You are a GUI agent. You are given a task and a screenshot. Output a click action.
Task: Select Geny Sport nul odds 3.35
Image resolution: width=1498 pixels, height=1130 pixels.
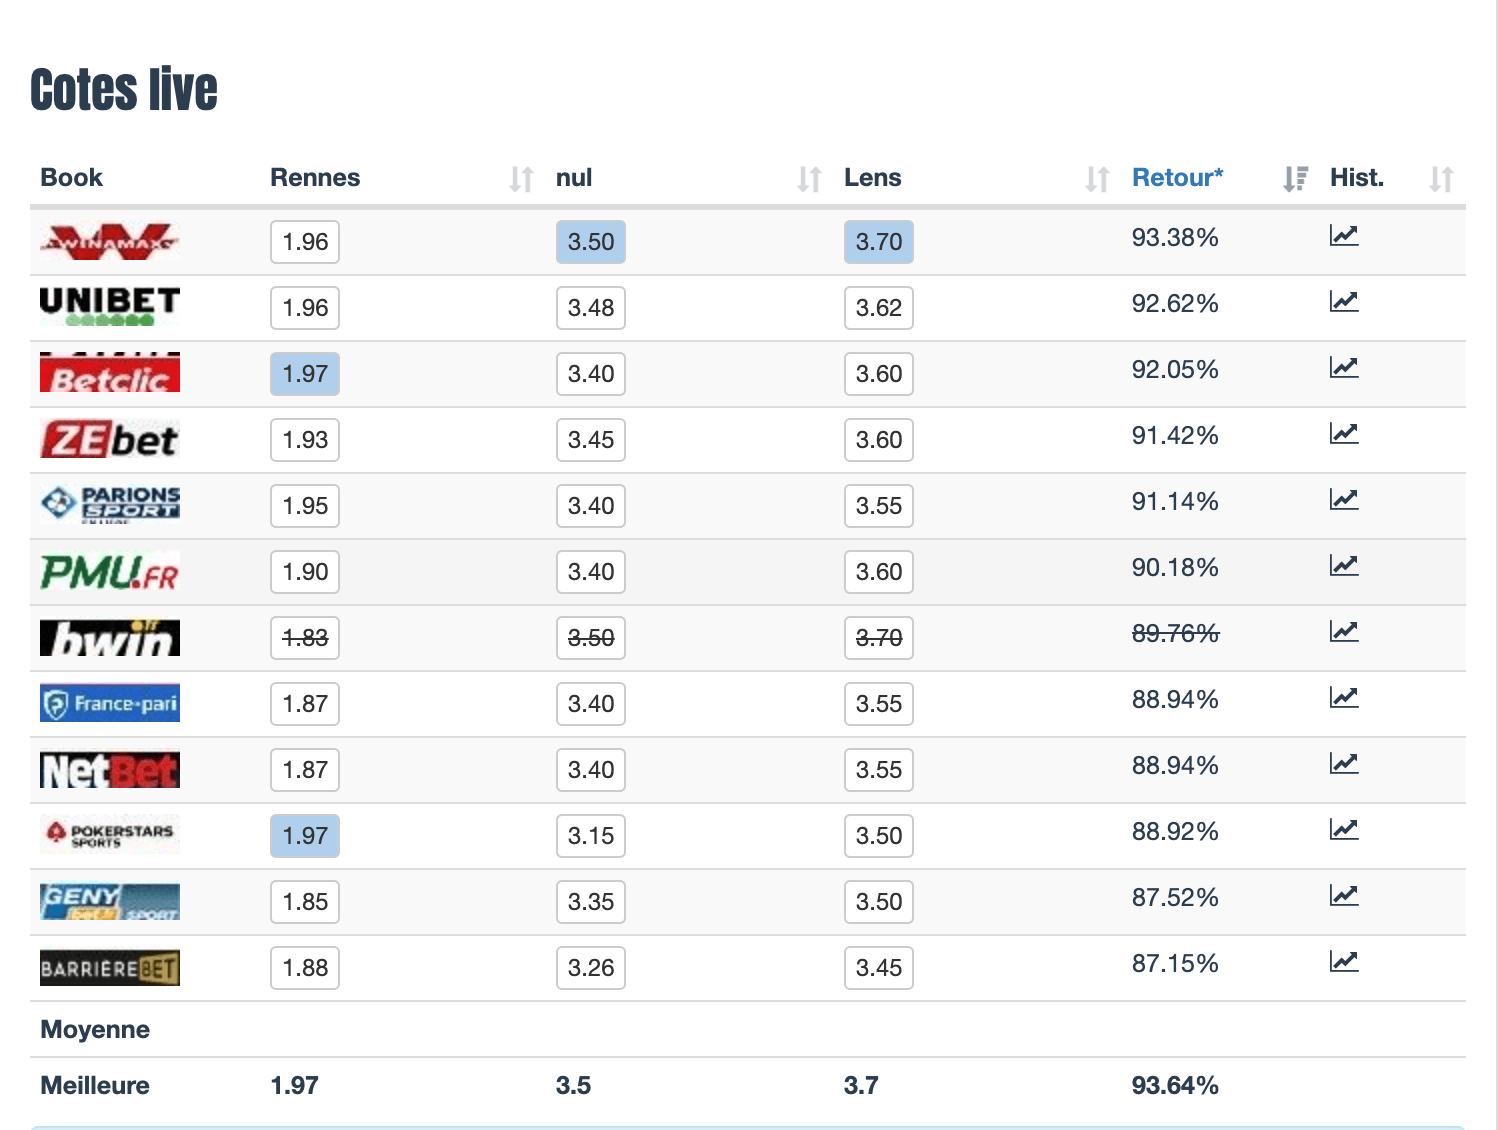point(591,902)
